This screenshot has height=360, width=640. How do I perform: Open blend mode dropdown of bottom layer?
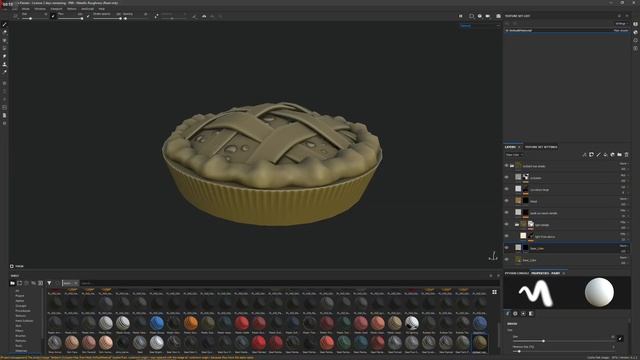tap(624, 258)
